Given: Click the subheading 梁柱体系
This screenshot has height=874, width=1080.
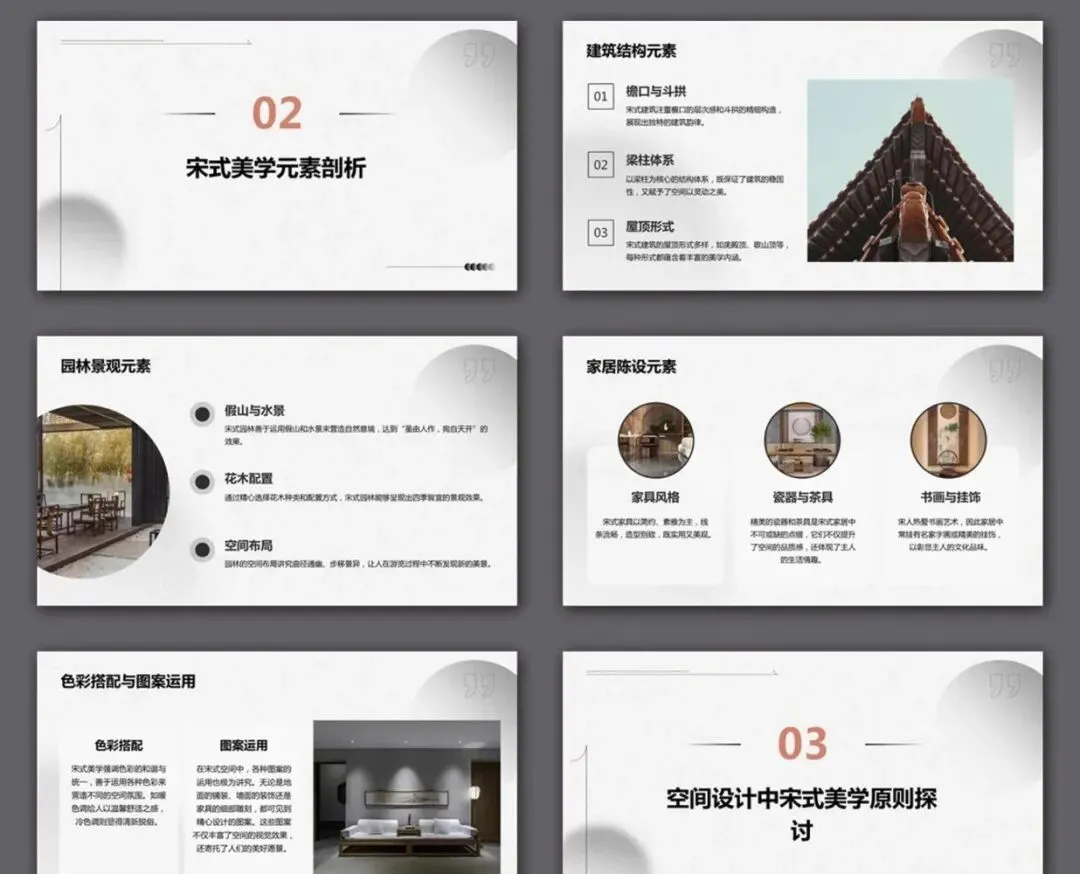Looking at the screenshot, I should point(650,160).
